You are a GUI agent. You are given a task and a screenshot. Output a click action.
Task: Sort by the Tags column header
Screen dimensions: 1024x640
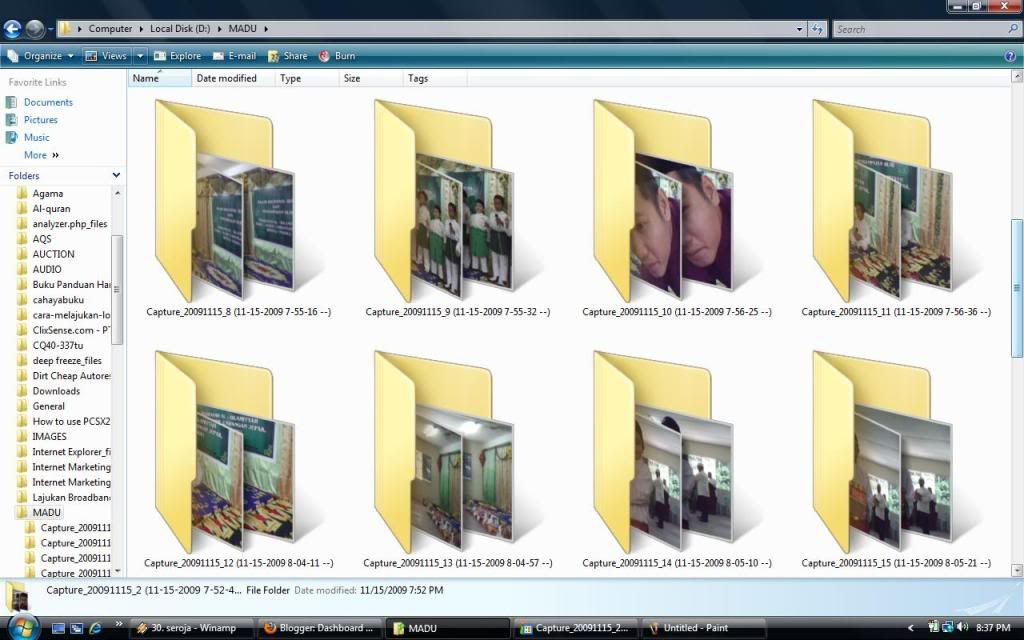coord(434,78)
